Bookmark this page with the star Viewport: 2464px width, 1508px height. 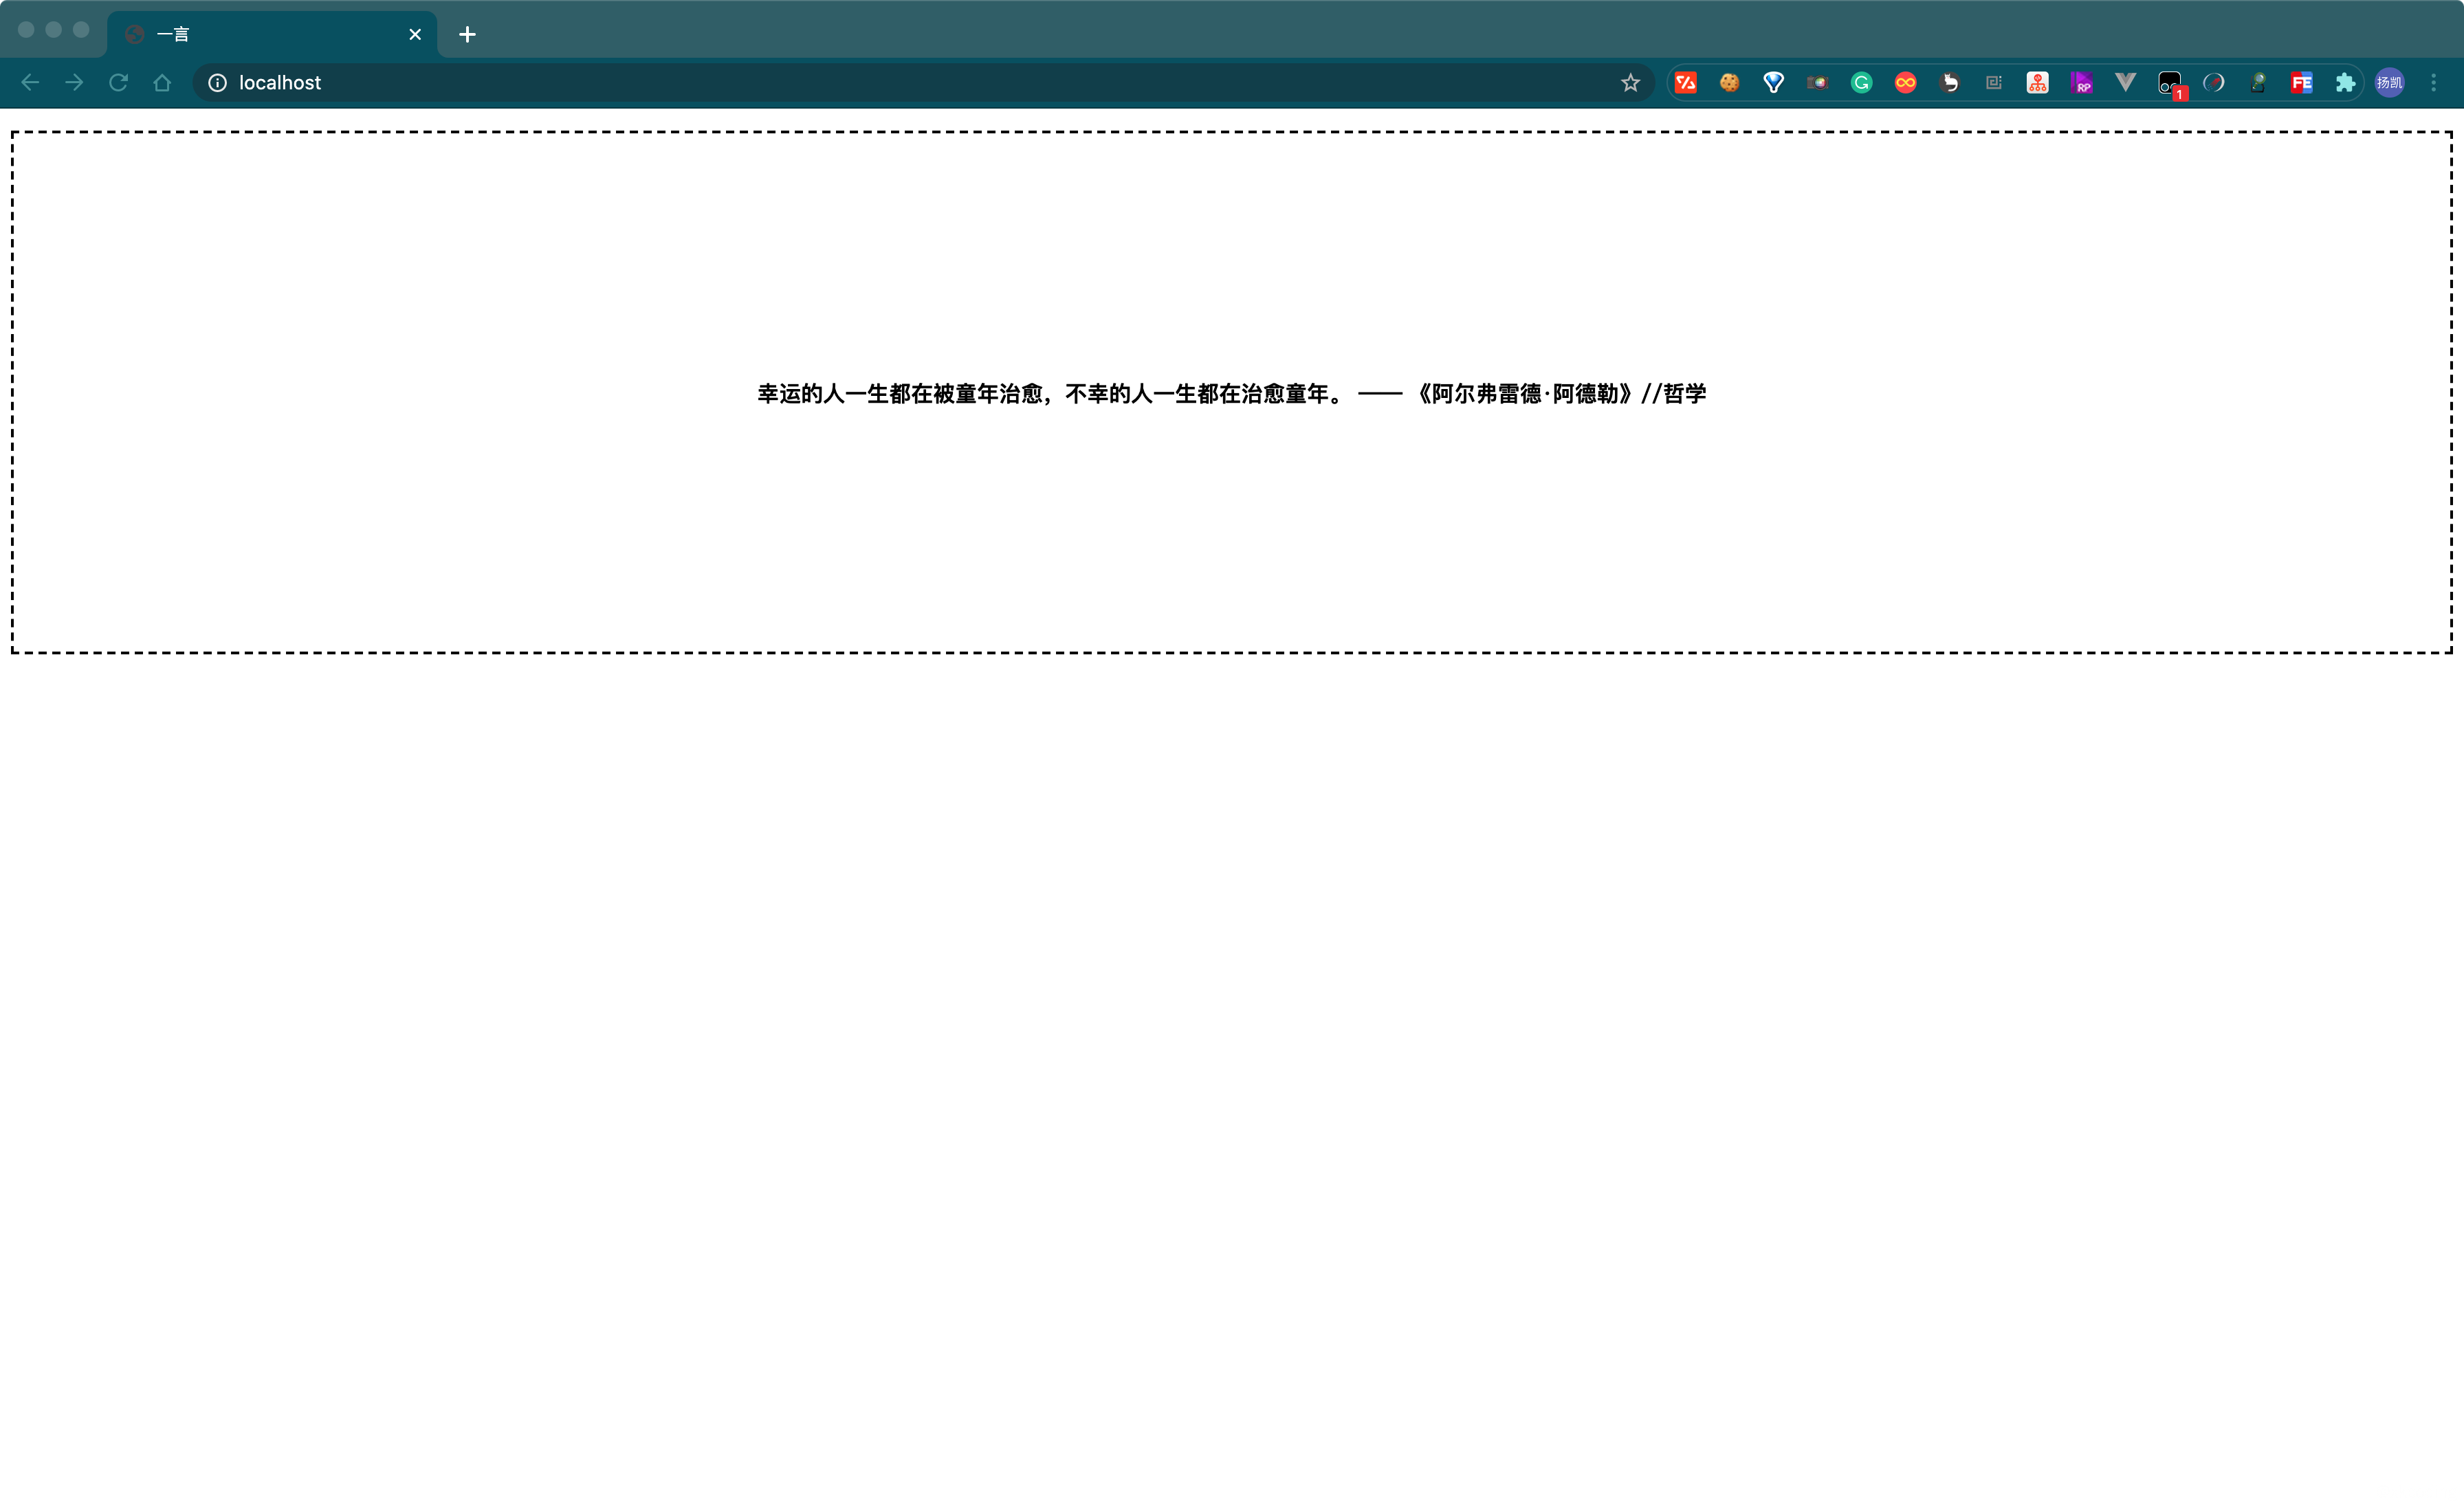coord(1630,83)
